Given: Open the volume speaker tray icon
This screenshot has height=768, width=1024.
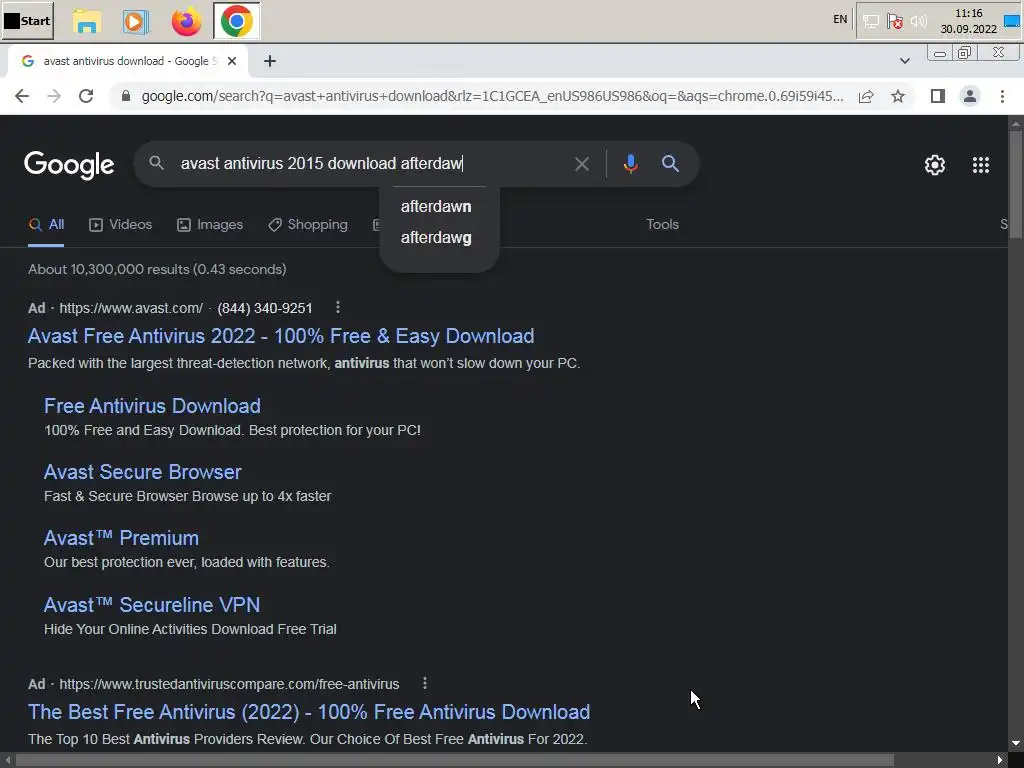Looking at the screenshot, I should 919,22.
